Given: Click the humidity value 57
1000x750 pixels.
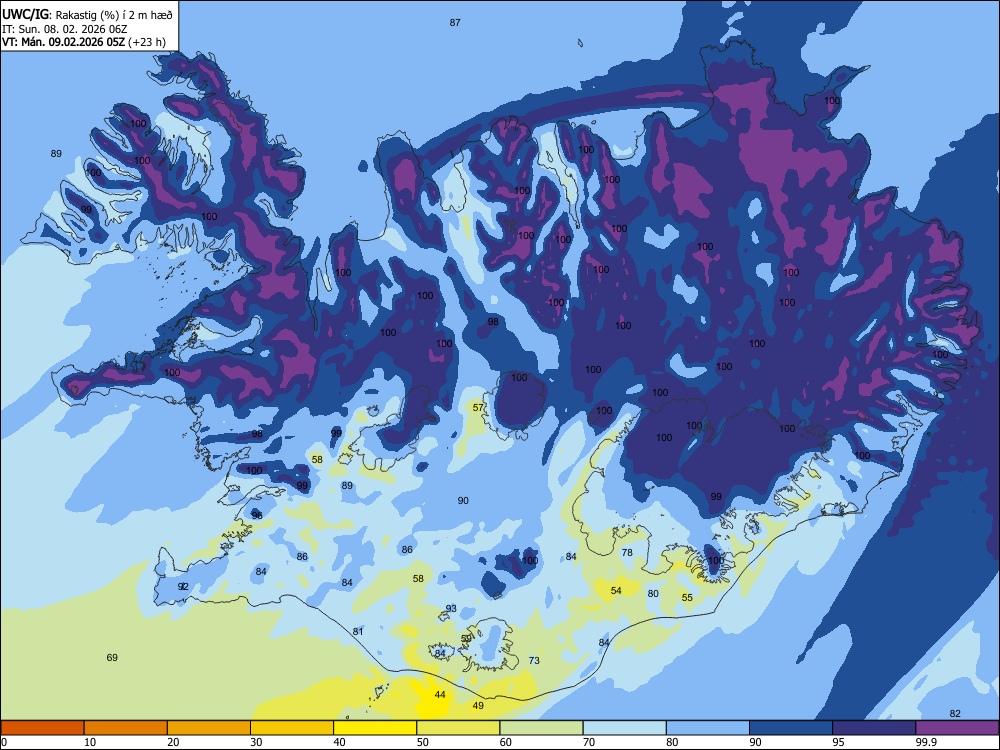Looking at the screenshot, I should pyautogui.click(x=478, y=408).
